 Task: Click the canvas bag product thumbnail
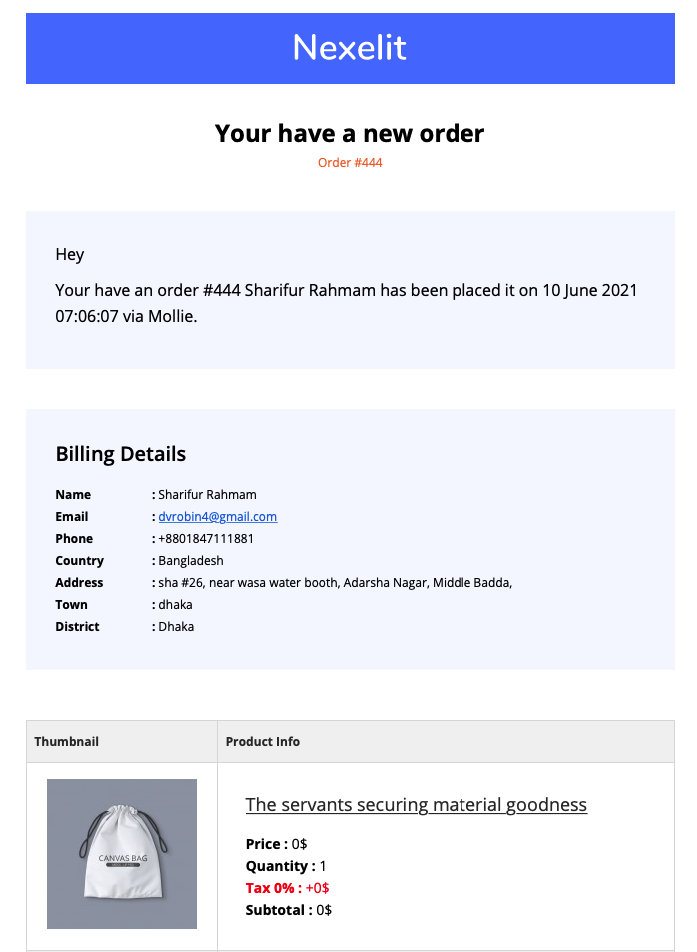point(122,854)
